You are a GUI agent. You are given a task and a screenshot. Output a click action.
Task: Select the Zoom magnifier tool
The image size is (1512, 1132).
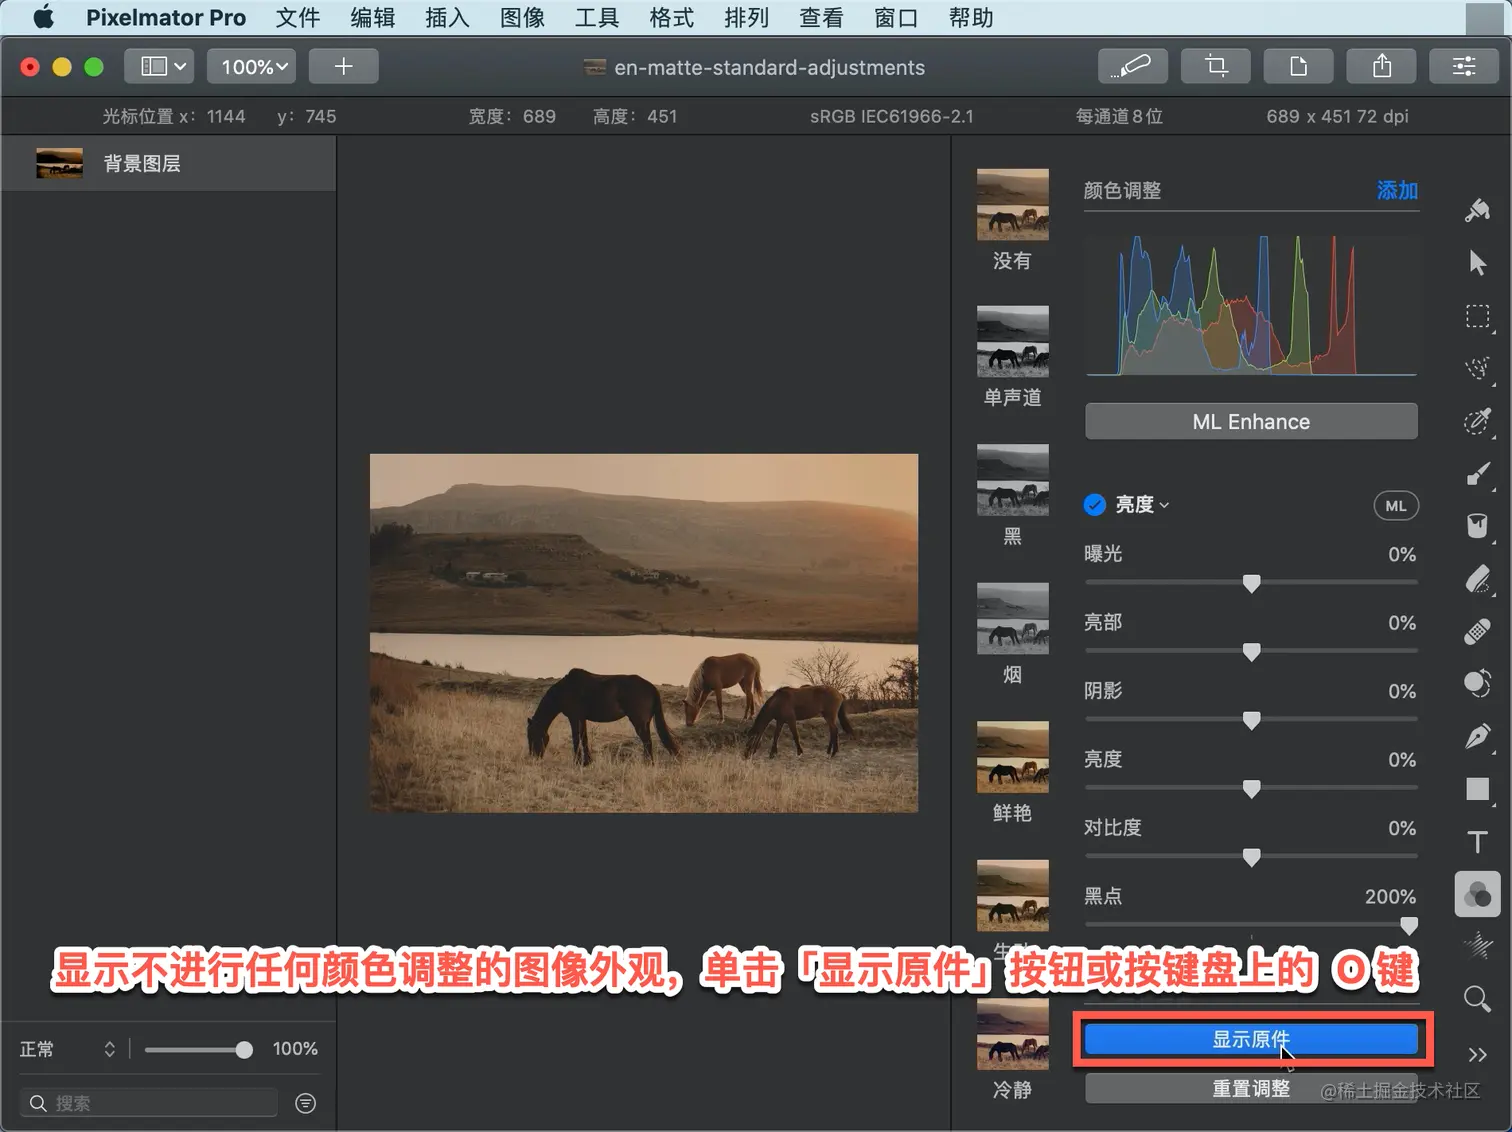click(1477, 999)
